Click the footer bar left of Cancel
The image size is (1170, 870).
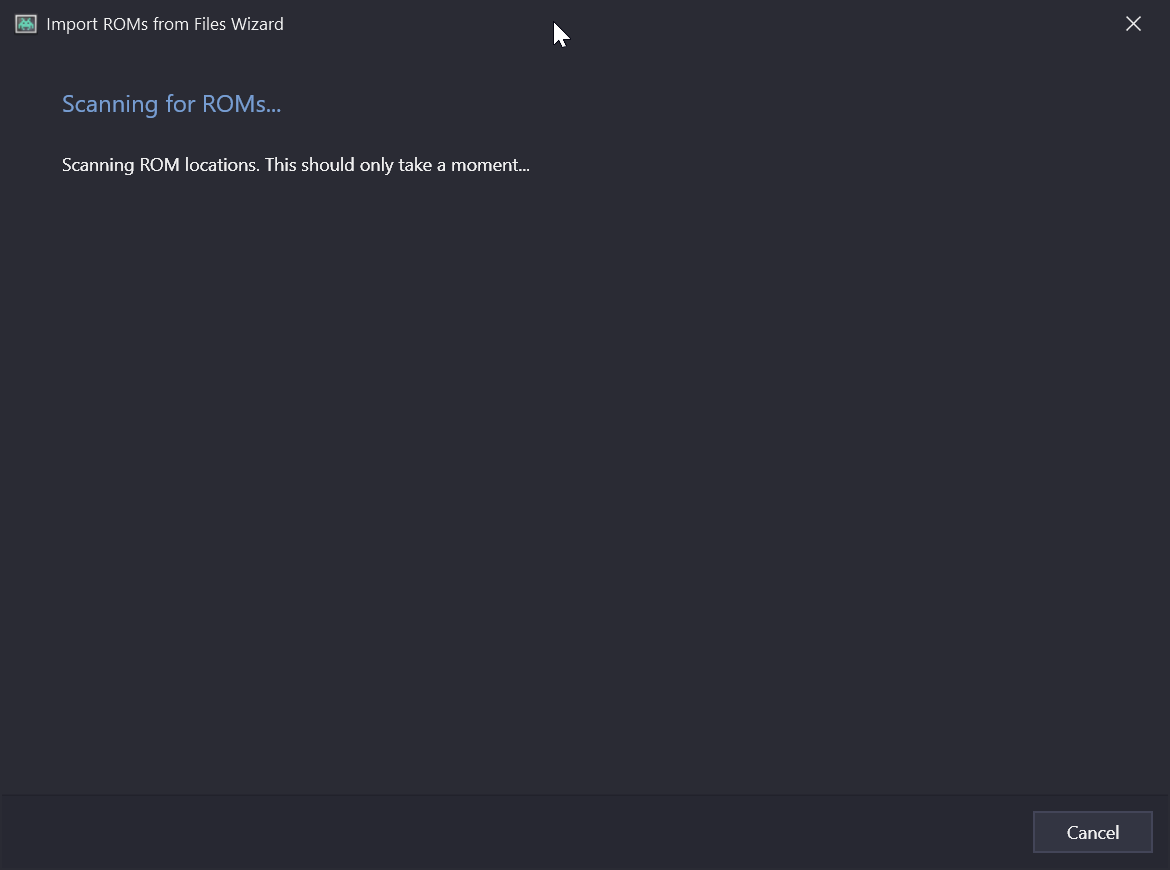point(515,832)
